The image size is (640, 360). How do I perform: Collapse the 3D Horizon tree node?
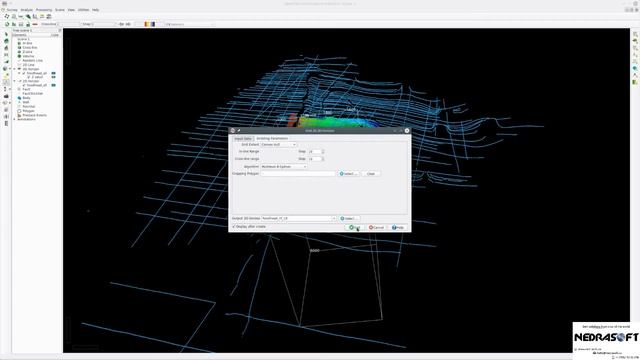(x=15, y=69)
